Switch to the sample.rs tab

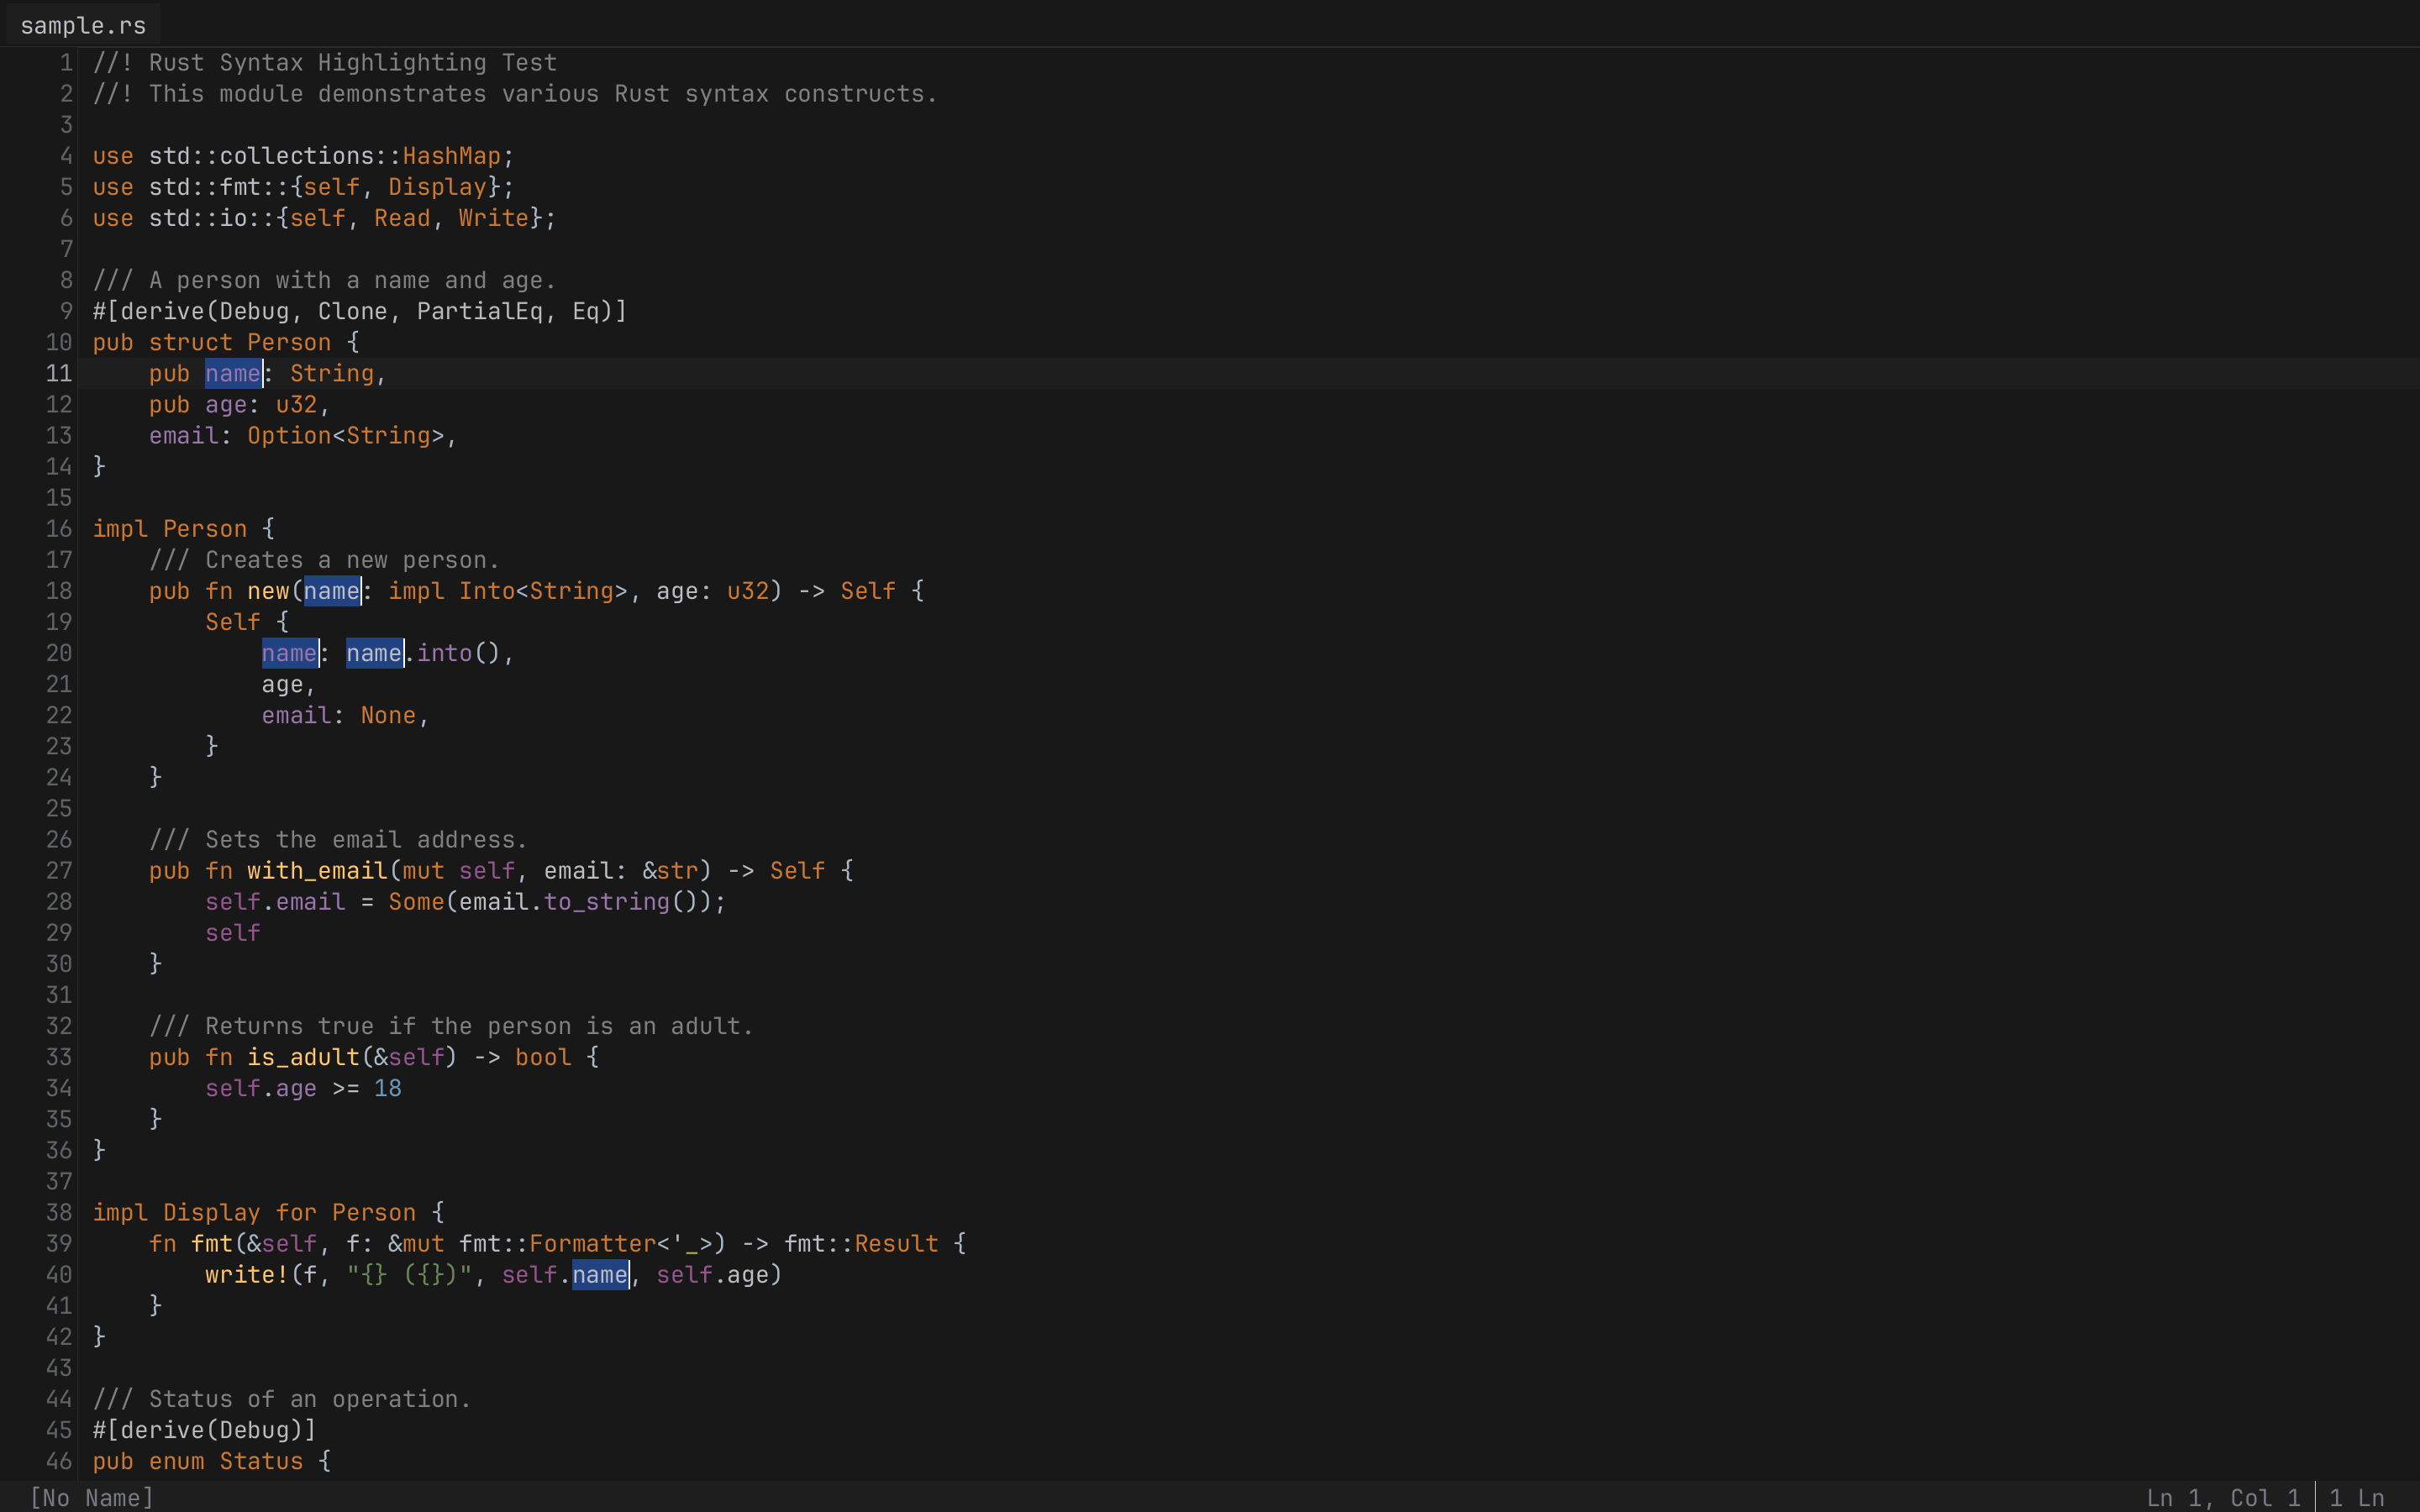(83, 25)
